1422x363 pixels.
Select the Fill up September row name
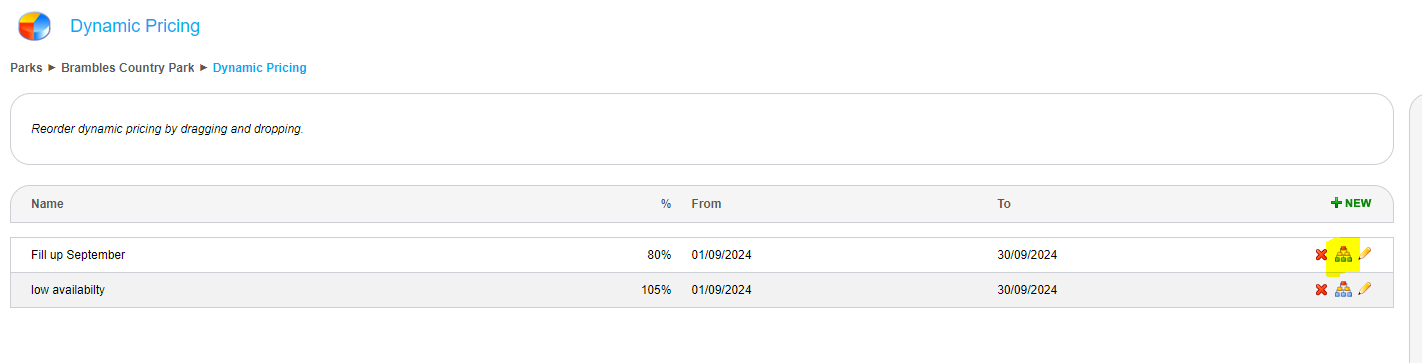[x=78, y=255]
